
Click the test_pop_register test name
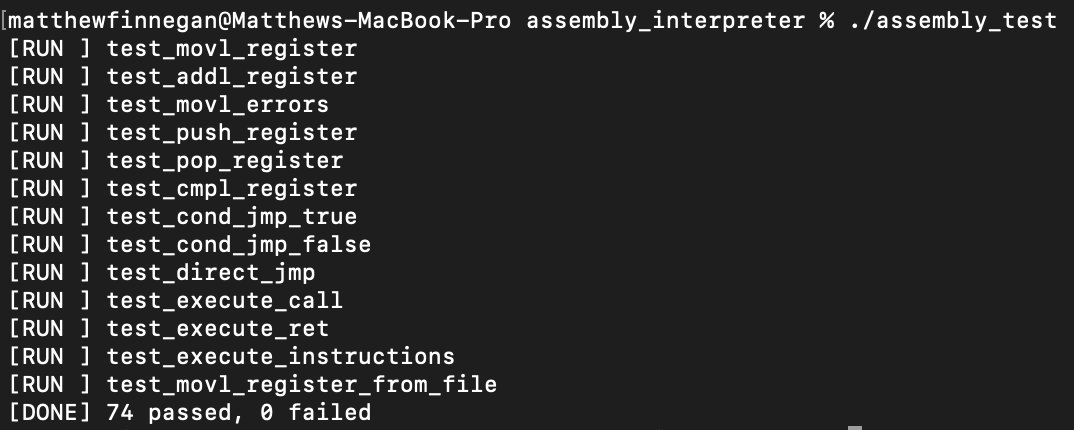click(224, 160)
